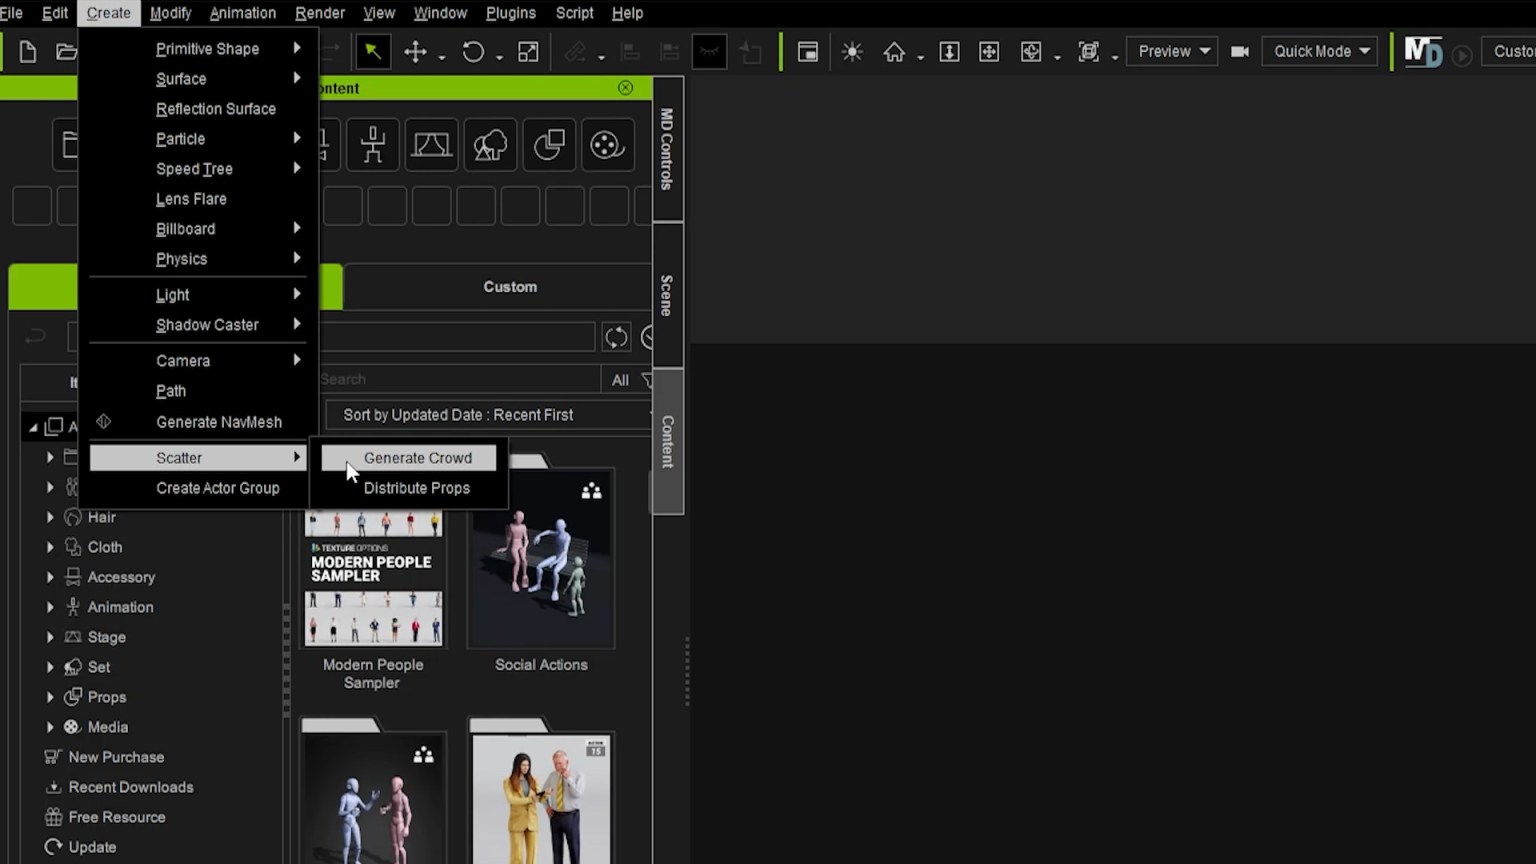This screenshot has height=864, width=1536.
Task: Open the Quick Mode dropdown
Action: coord(1320,51)
